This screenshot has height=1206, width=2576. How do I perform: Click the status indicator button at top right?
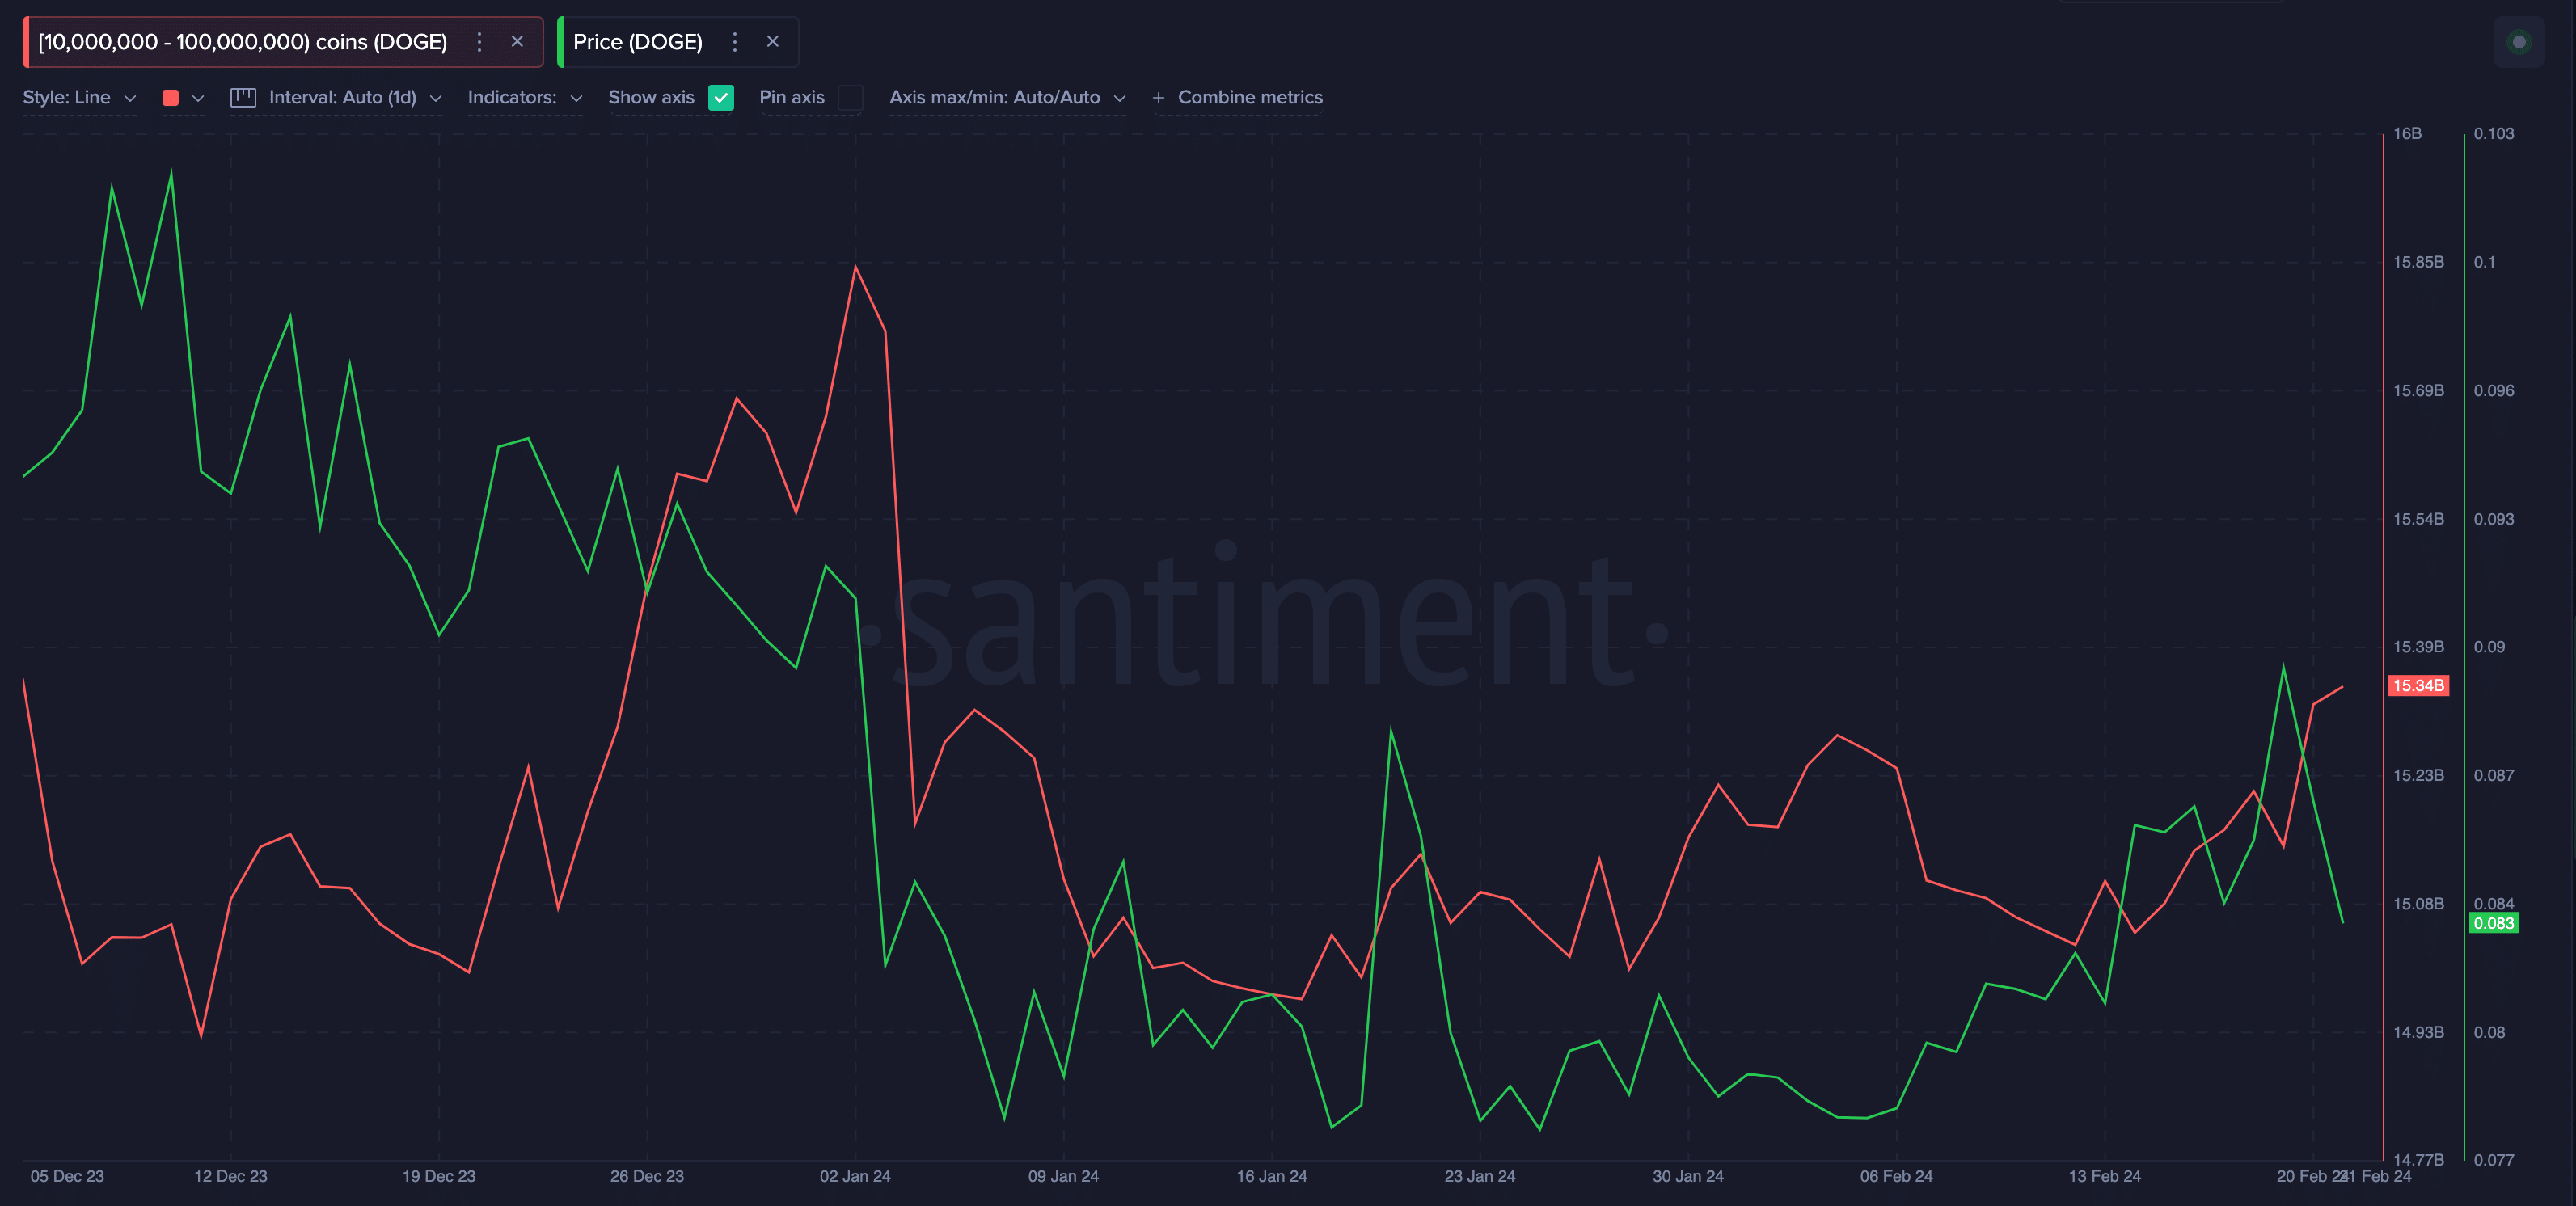click(x=2519, y=42)
